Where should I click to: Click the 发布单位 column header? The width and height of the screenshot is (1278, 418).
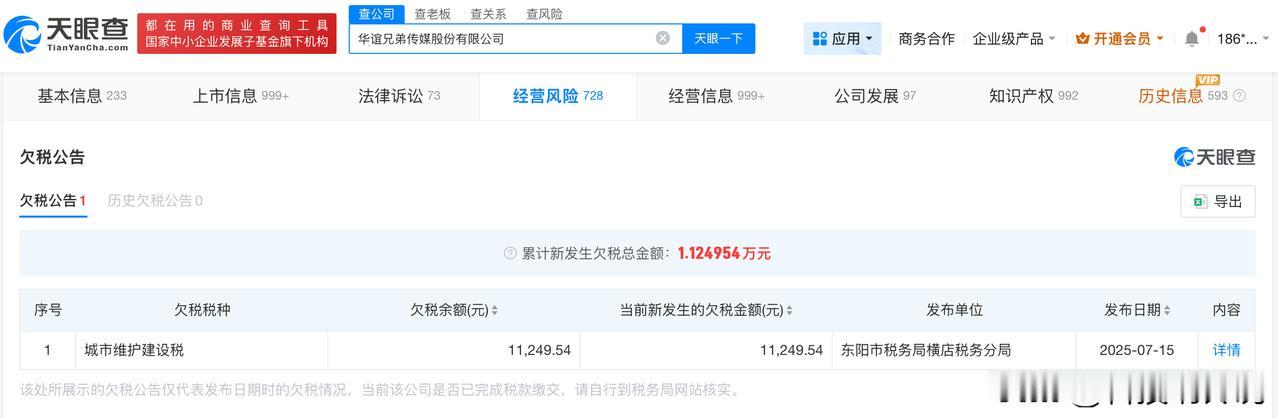[954, 310]
